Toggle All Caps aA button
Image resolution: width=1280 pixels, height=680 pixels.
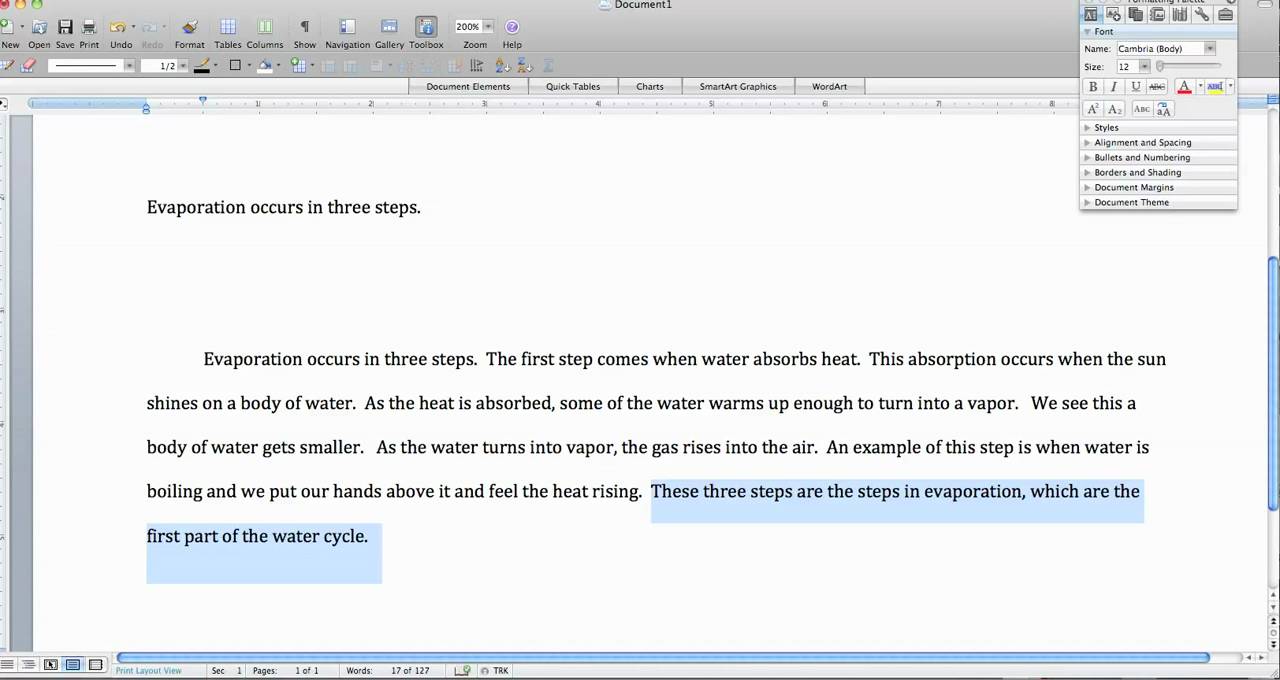click(1164, 109)
